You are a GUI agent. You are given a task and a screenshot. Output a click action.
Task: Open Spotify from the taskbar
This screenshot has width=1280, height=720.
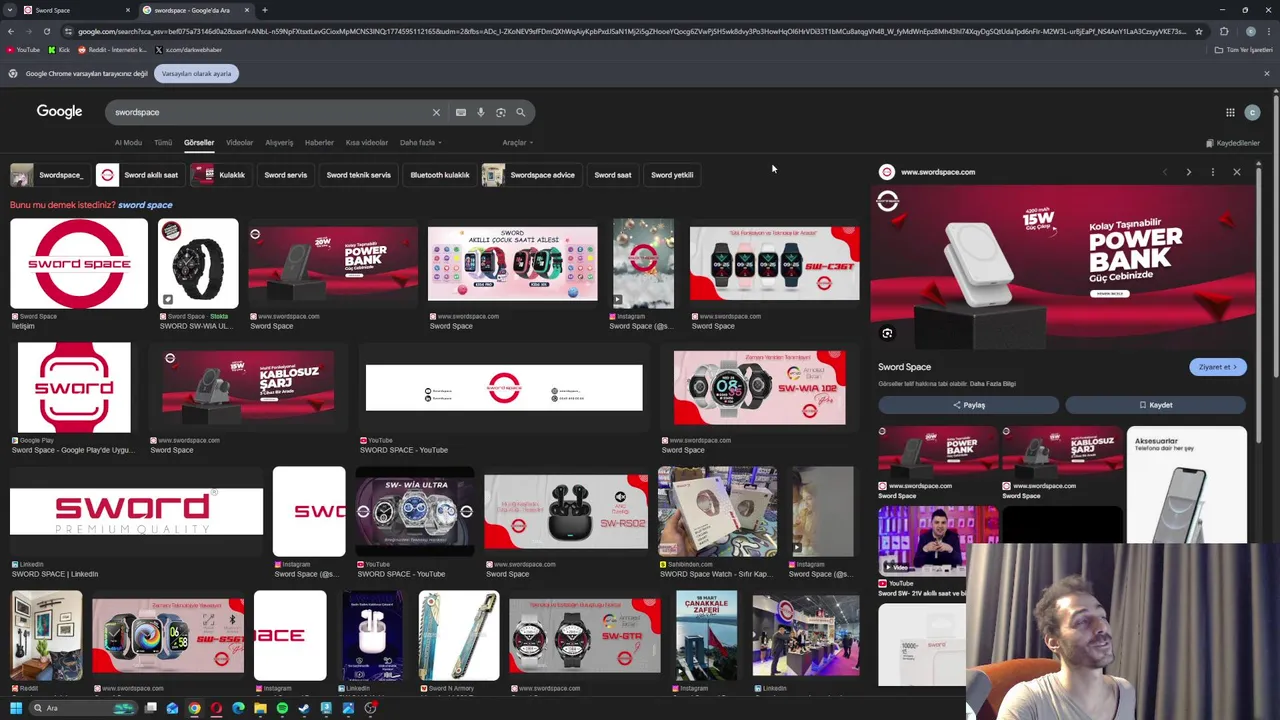coord(282,708)
